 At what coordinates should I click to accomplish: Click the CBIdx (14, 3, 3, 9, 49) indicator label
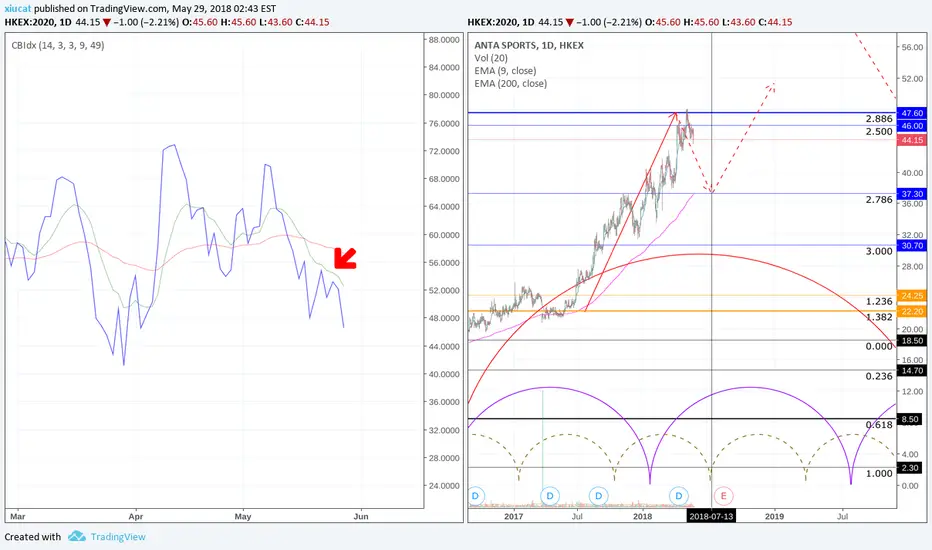[58, 45]
